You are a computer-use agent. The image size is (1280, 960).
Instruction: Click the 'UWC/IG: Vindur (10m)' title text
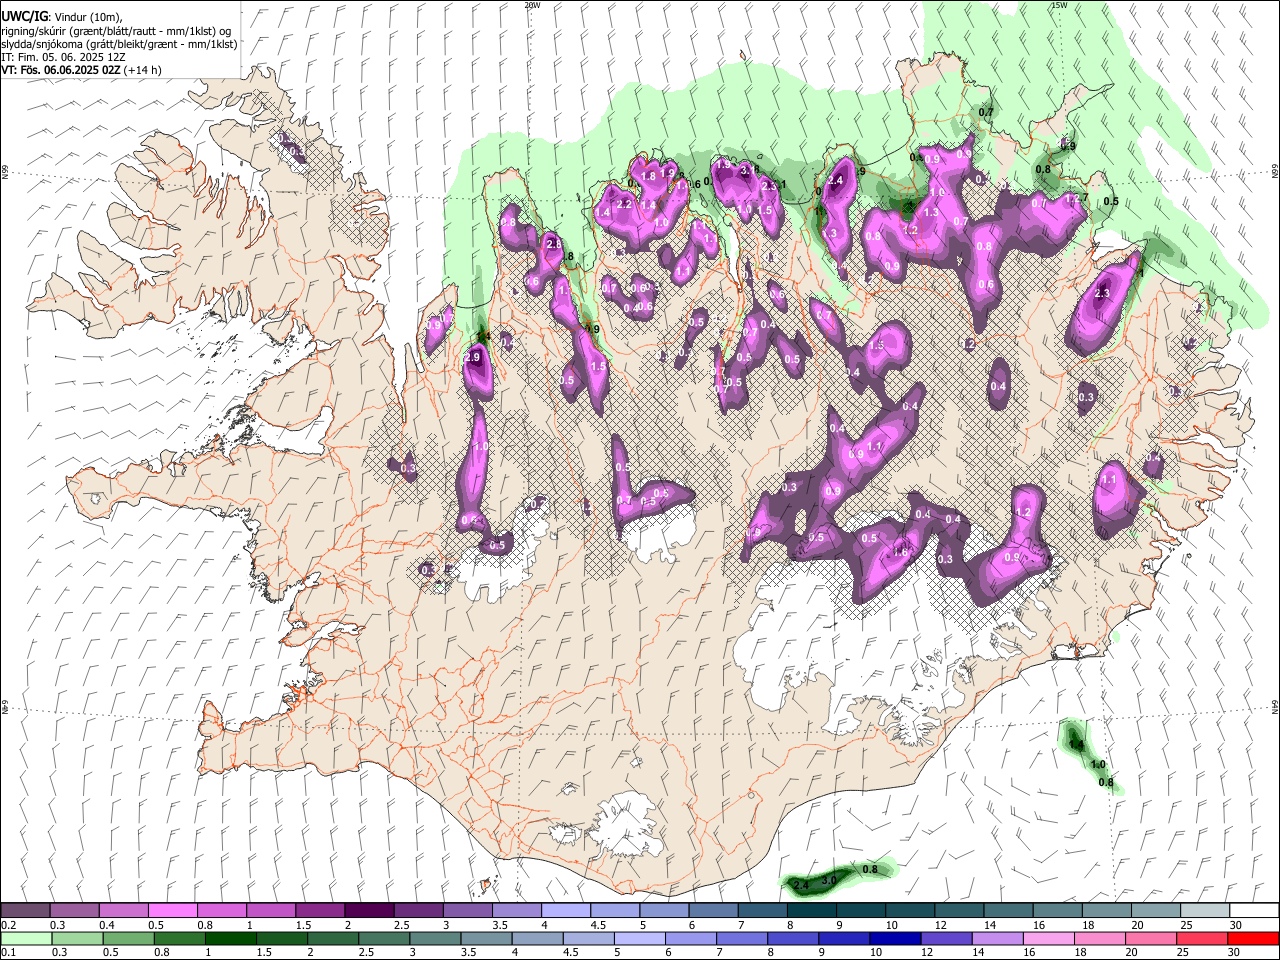point(62,17)
